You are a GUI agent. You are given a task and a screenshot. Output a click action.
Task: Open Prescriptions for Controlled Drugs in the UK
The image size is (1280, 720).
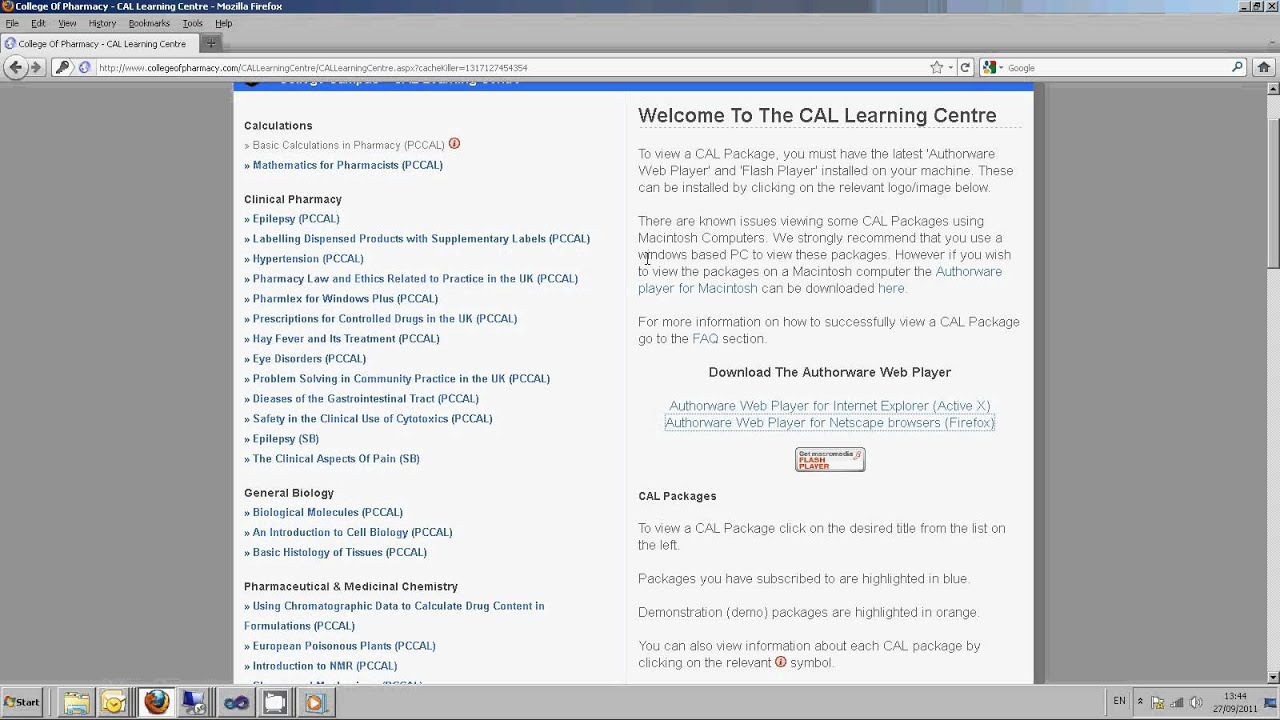385,318
